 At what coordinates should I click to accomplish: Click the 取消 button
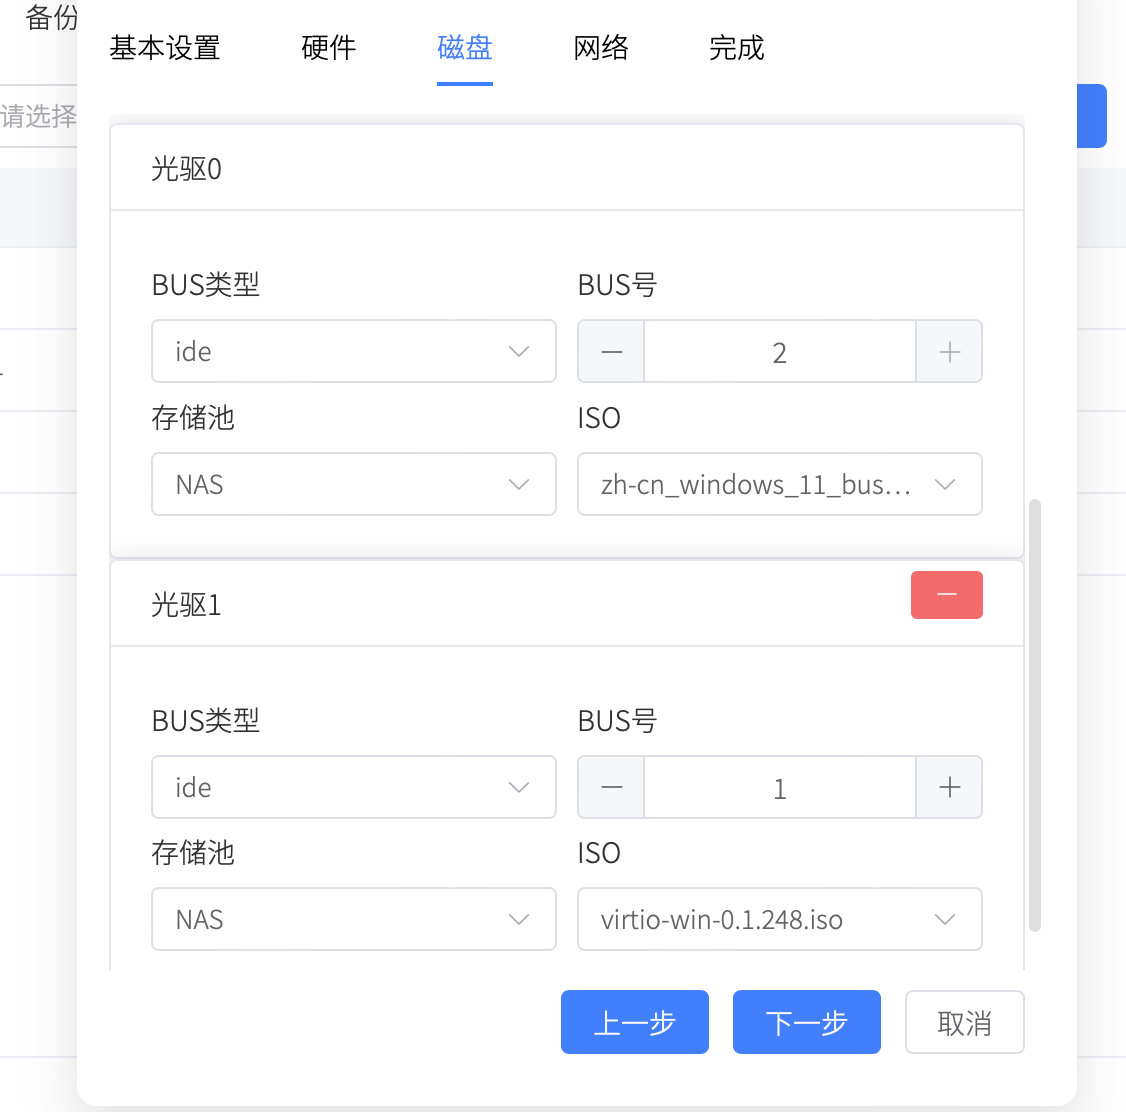click(963, 1021)
